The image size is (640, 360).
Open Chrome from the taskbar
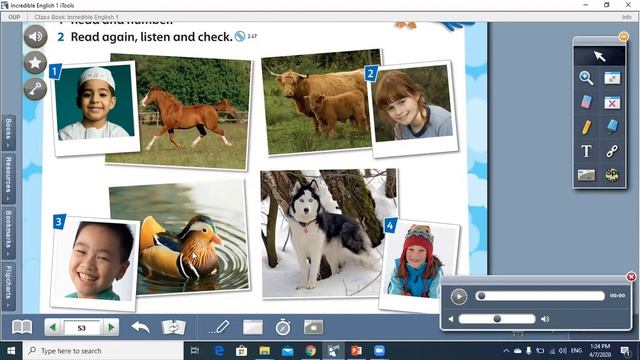point(311,351)
